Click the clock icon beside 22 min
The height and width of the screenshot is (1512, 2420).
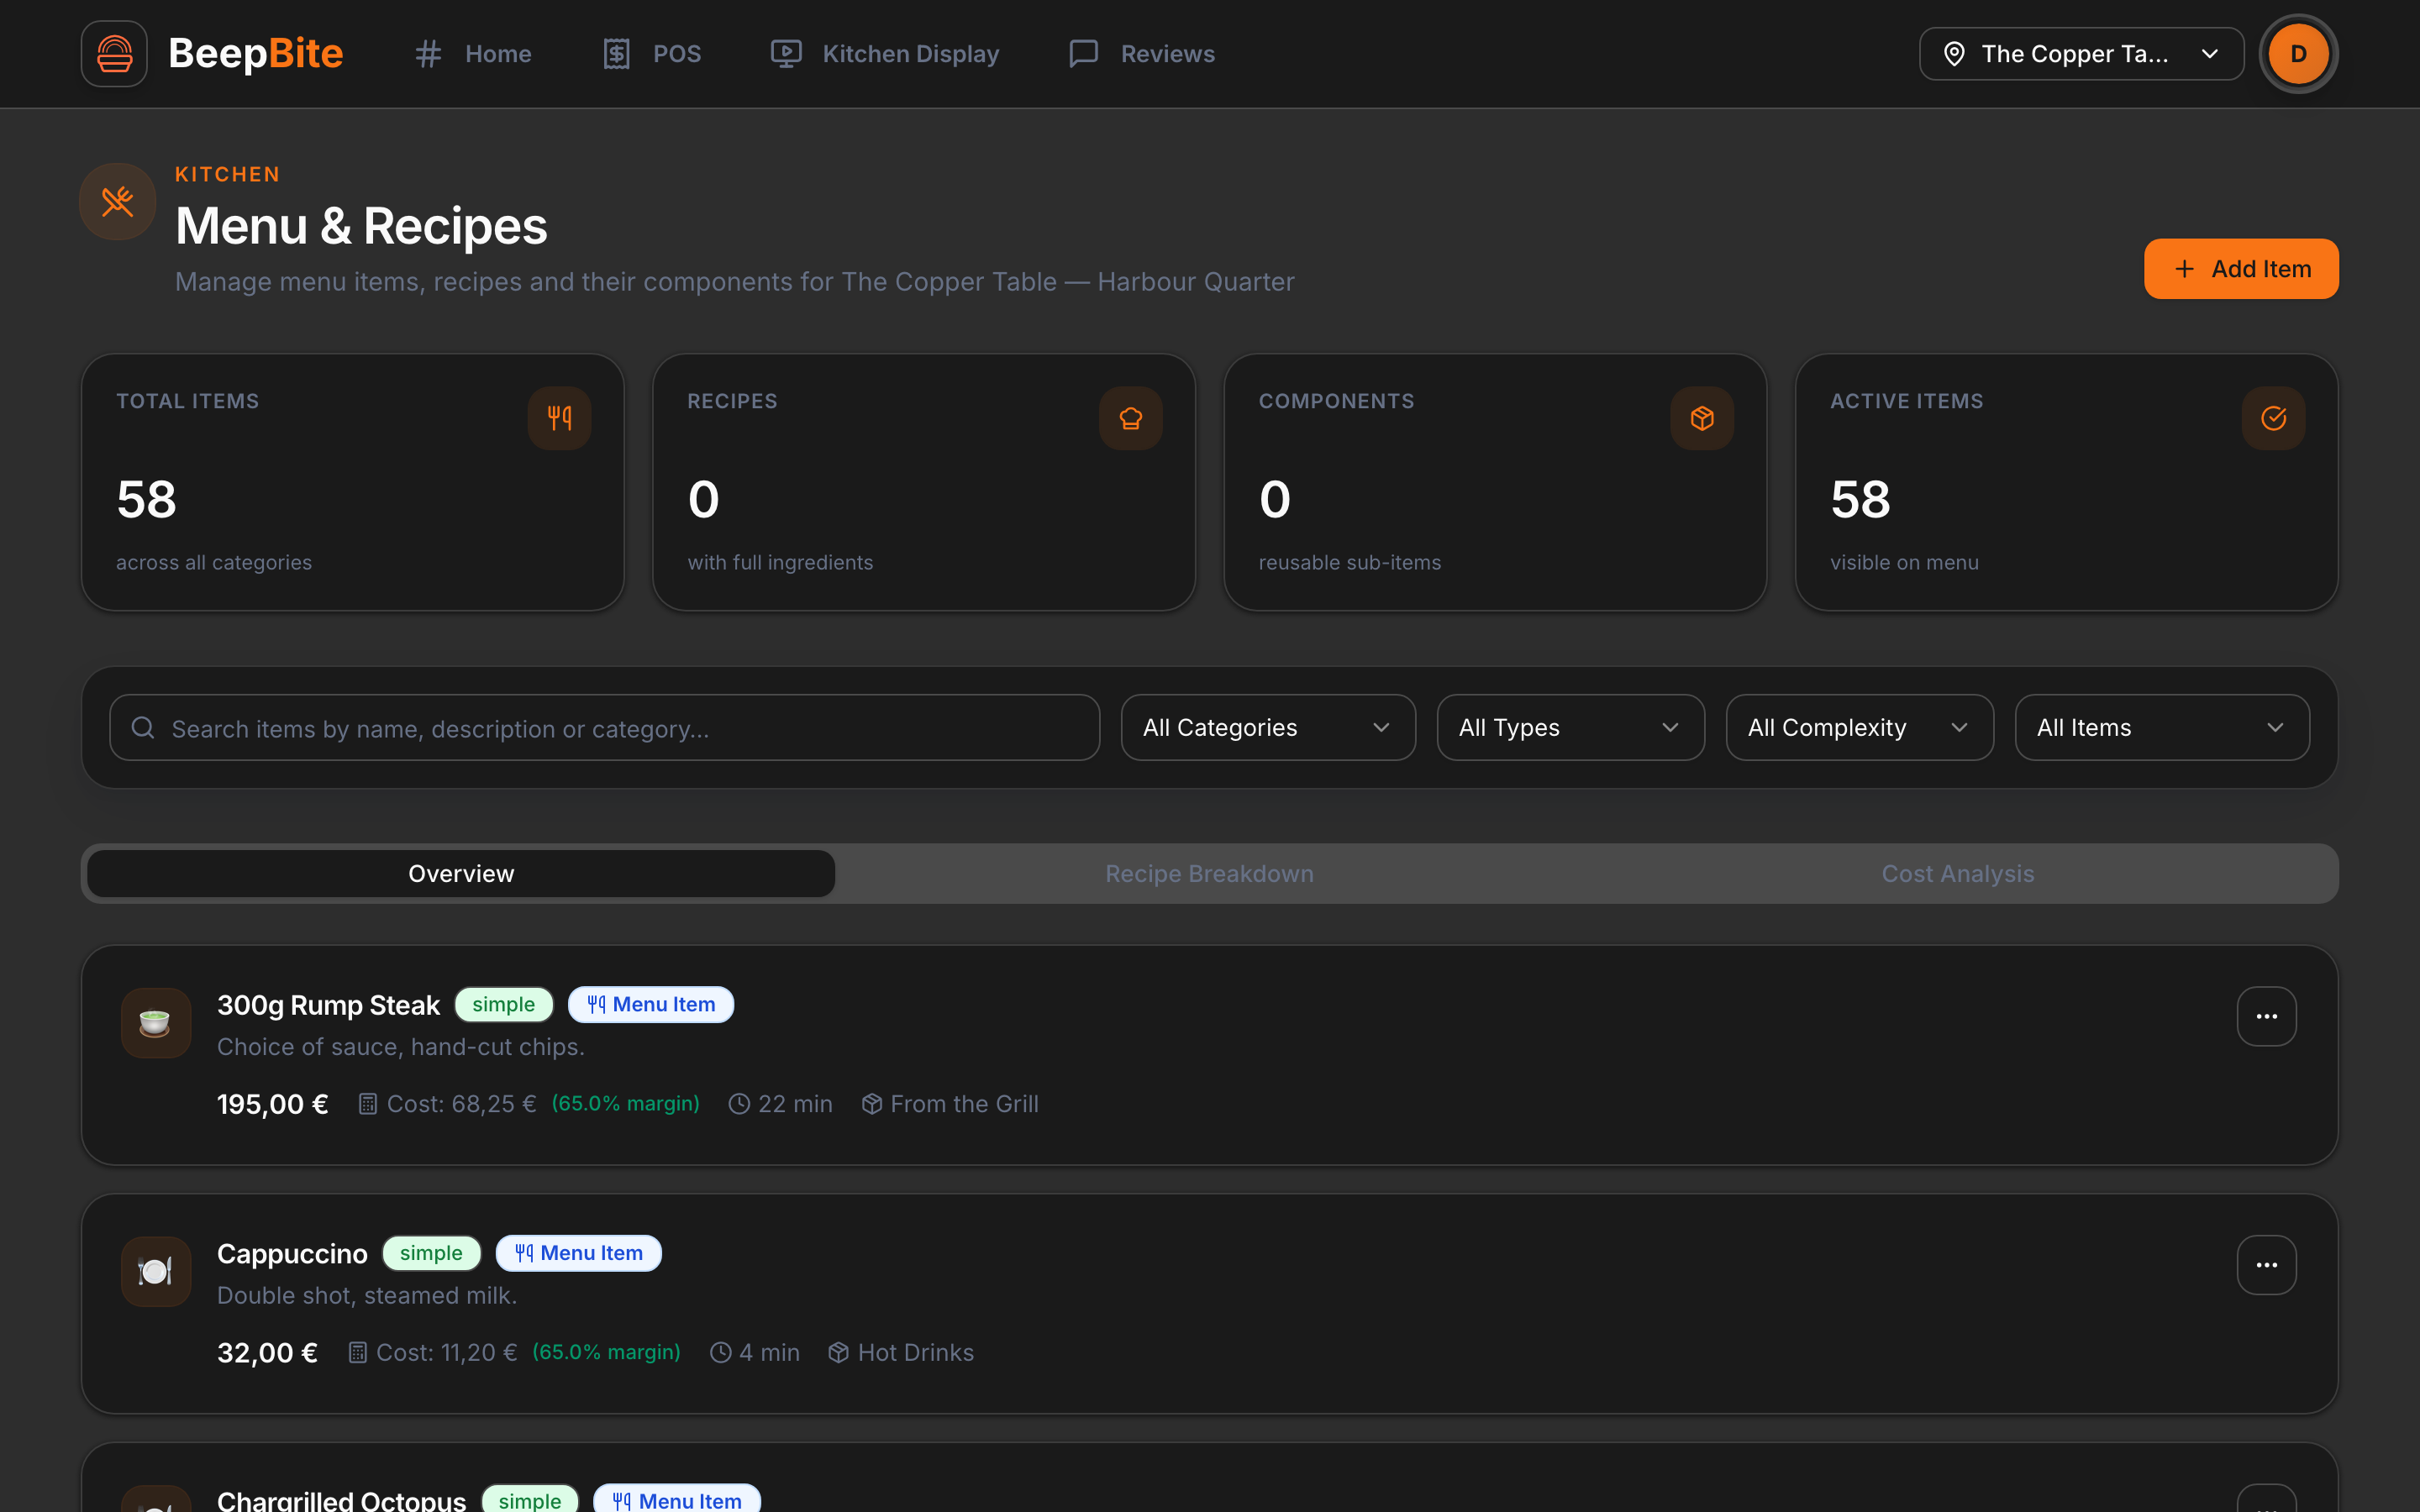739,1104
